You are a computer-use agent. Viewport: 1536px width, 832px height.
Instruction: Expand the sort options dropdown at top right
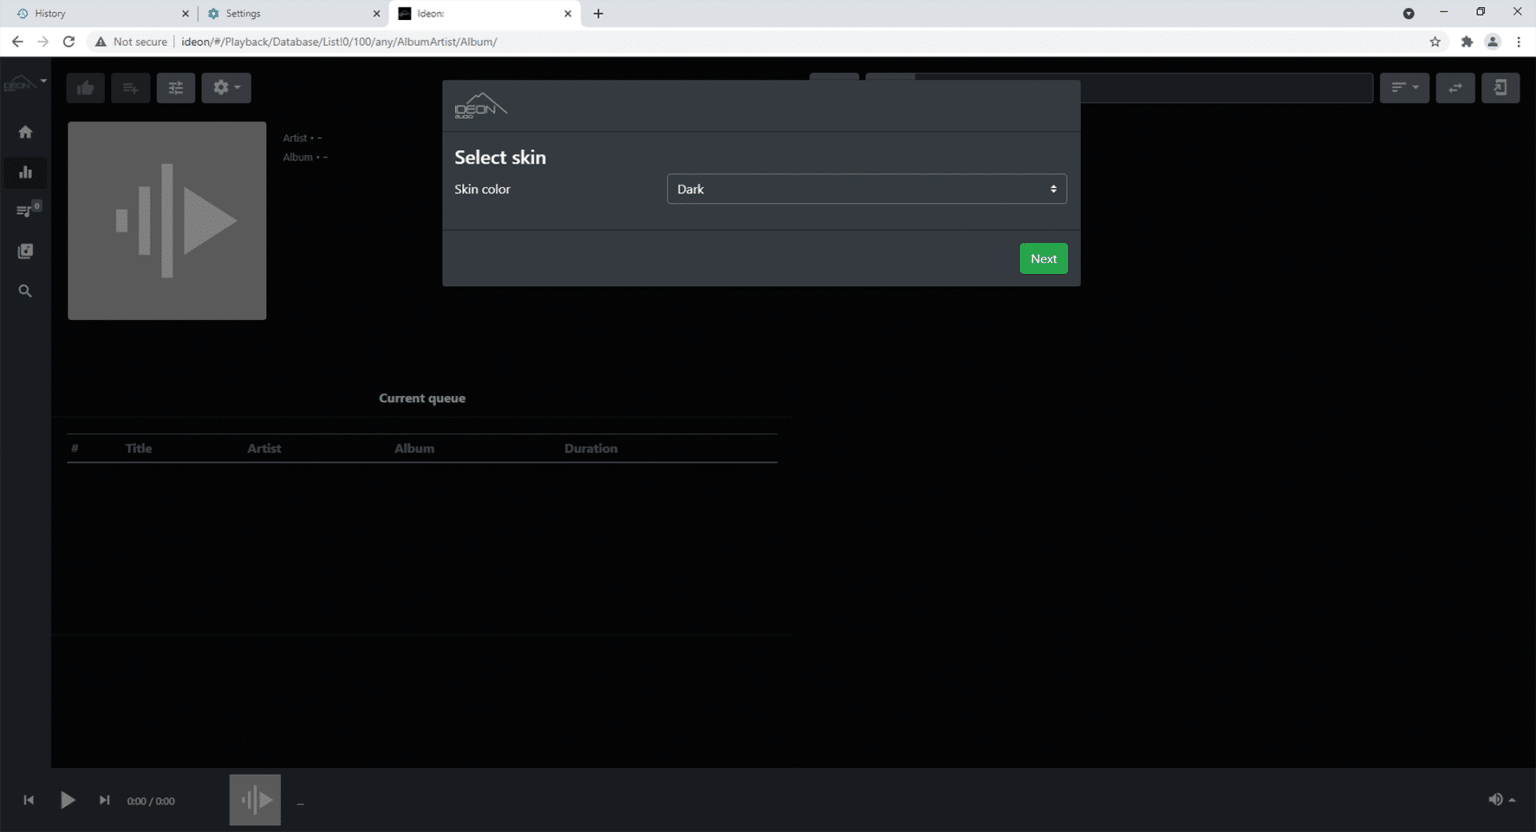click(x=1404, y=87)
